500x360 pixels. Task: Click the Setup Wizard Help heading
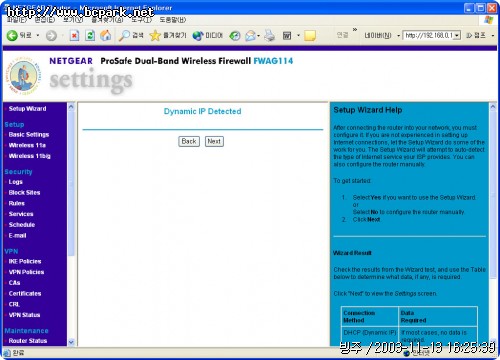pos(368,110)
